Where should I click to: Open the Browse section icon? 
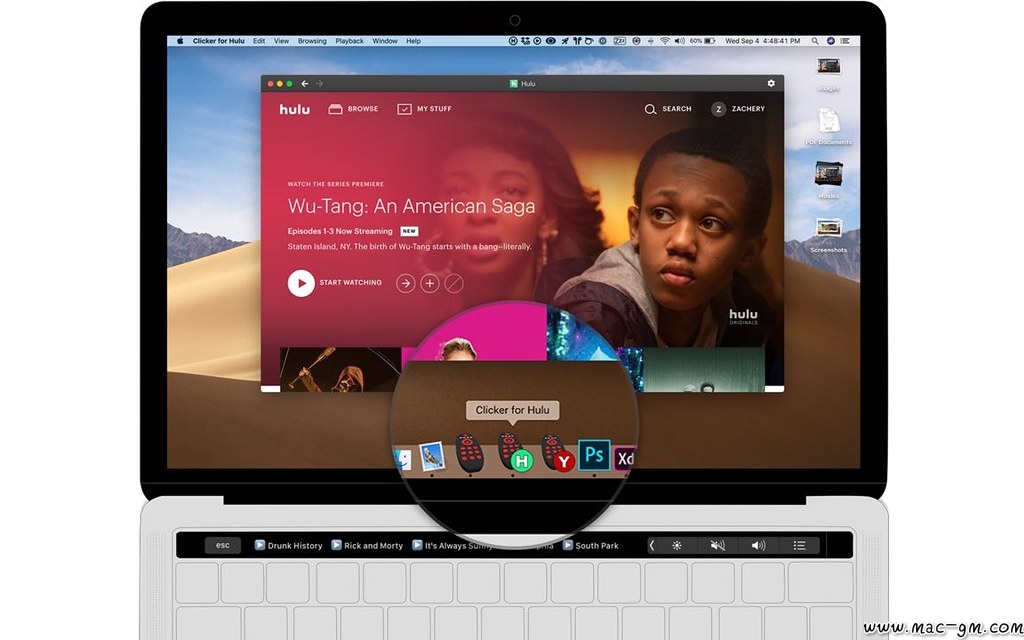335,109
